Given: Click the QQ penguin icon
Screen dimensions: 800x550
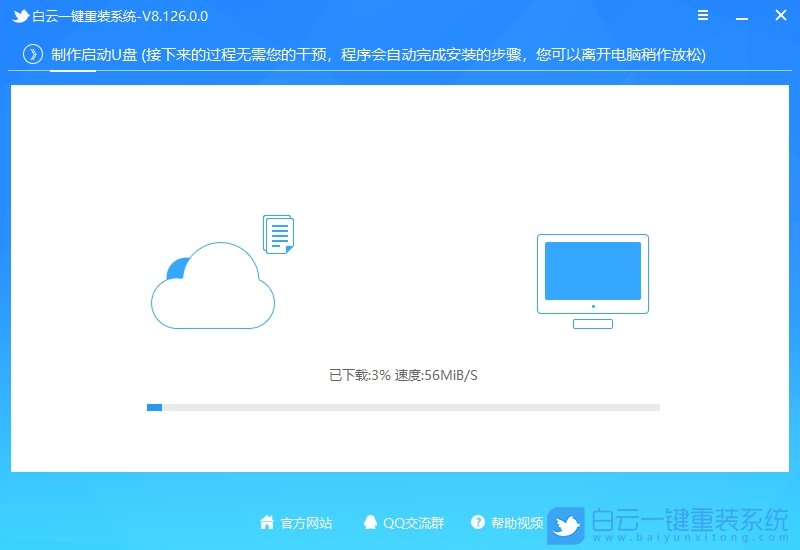Looking at the screenshot, I should (370, 522).
